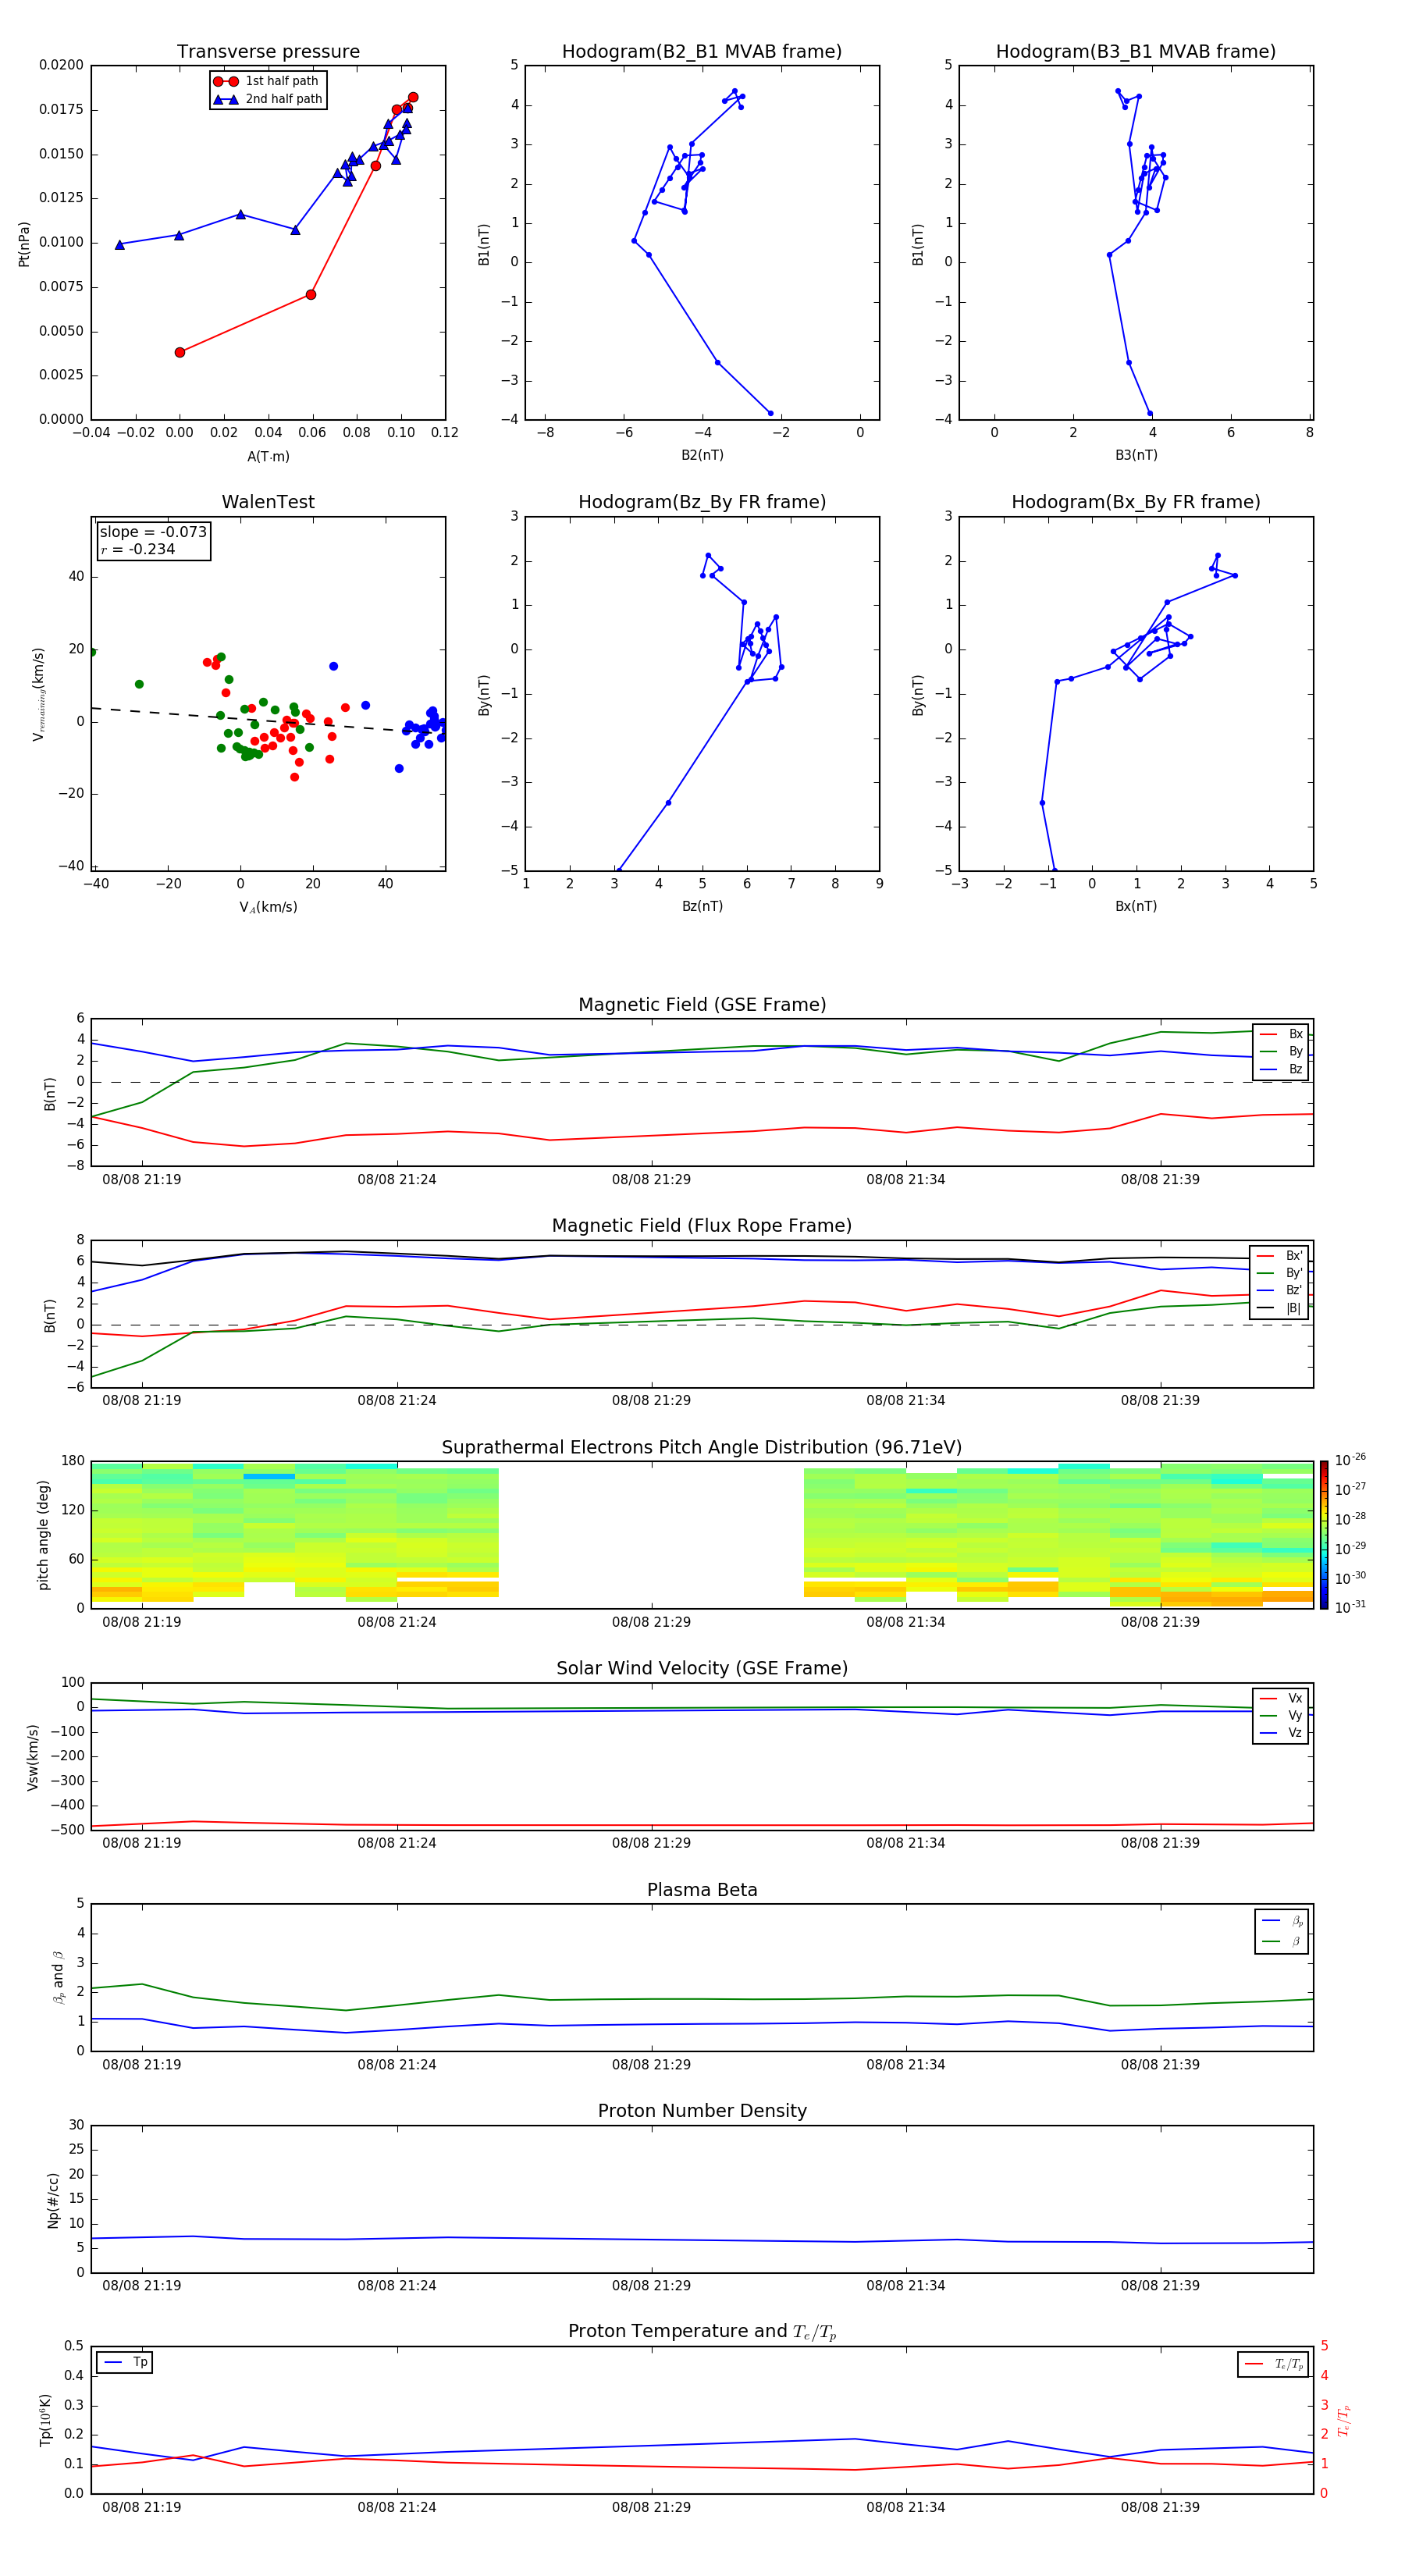Click the 'slope = -0.073' annotation

[153, 532]
